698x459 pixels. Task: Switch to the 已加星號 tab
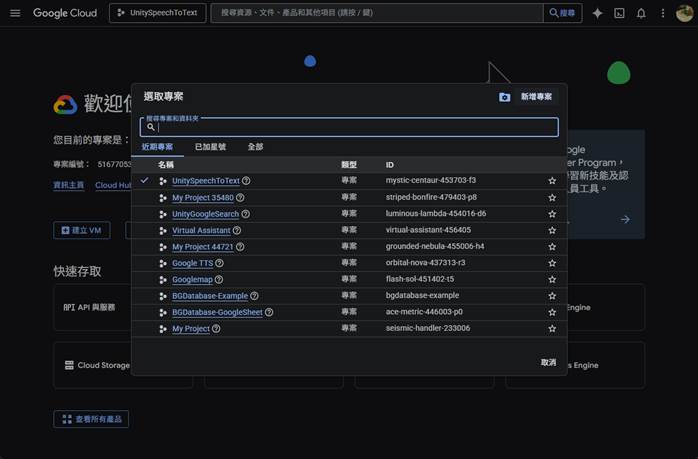(210, 147)
